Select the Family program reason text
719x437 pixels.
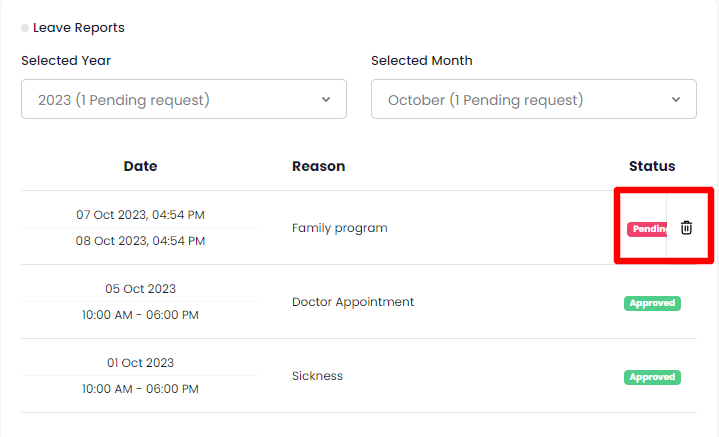tap(339, 228)
